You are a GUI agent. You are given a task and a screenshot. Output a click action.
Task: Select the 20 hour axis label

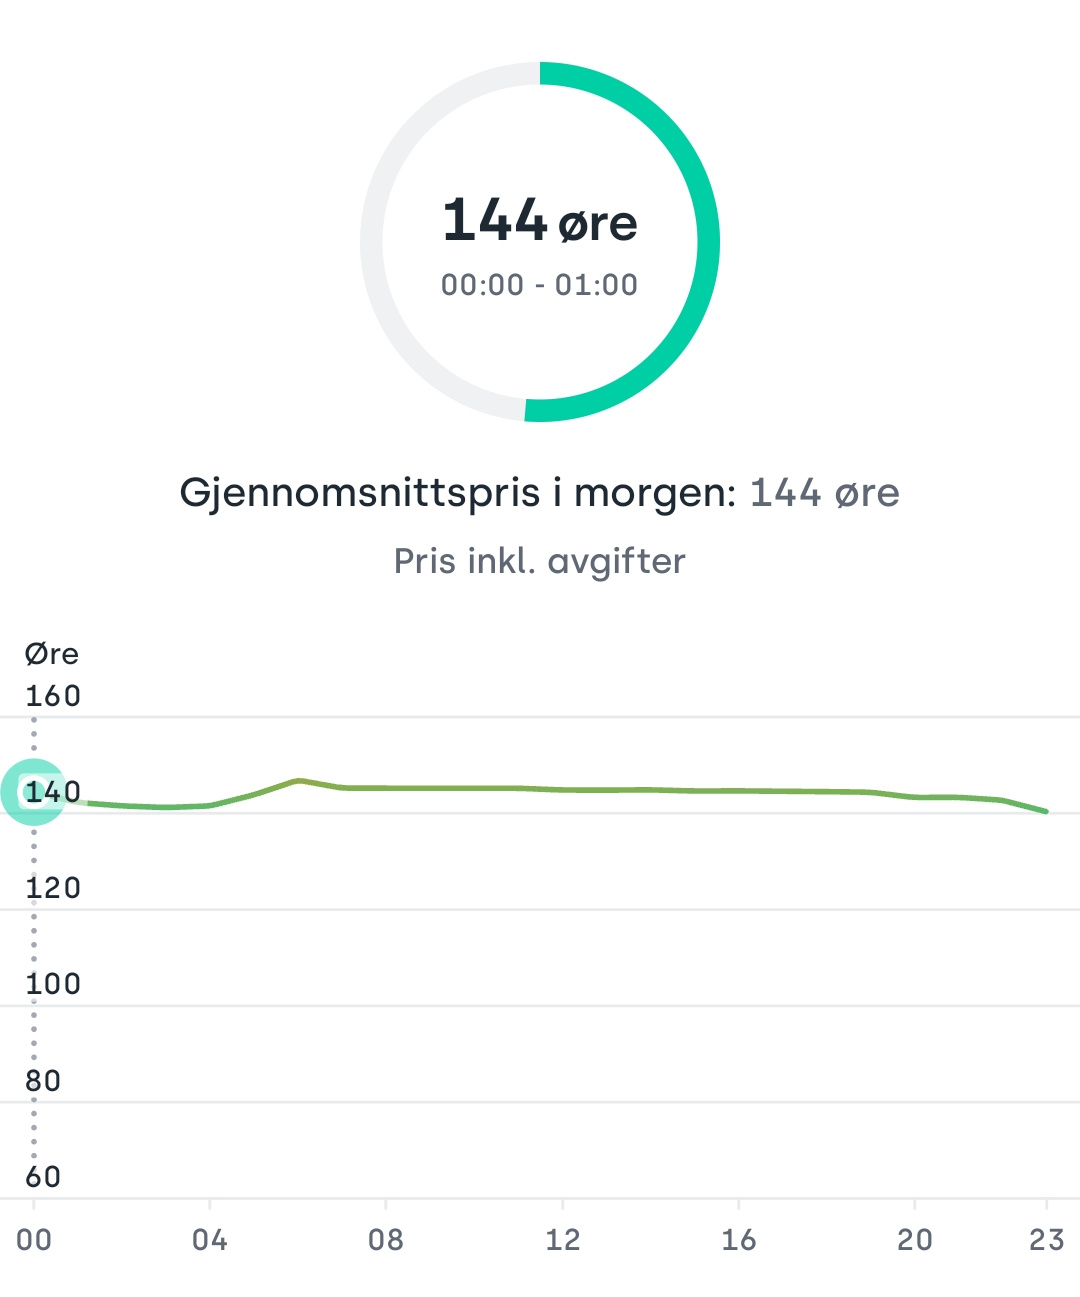point(915,1240)
